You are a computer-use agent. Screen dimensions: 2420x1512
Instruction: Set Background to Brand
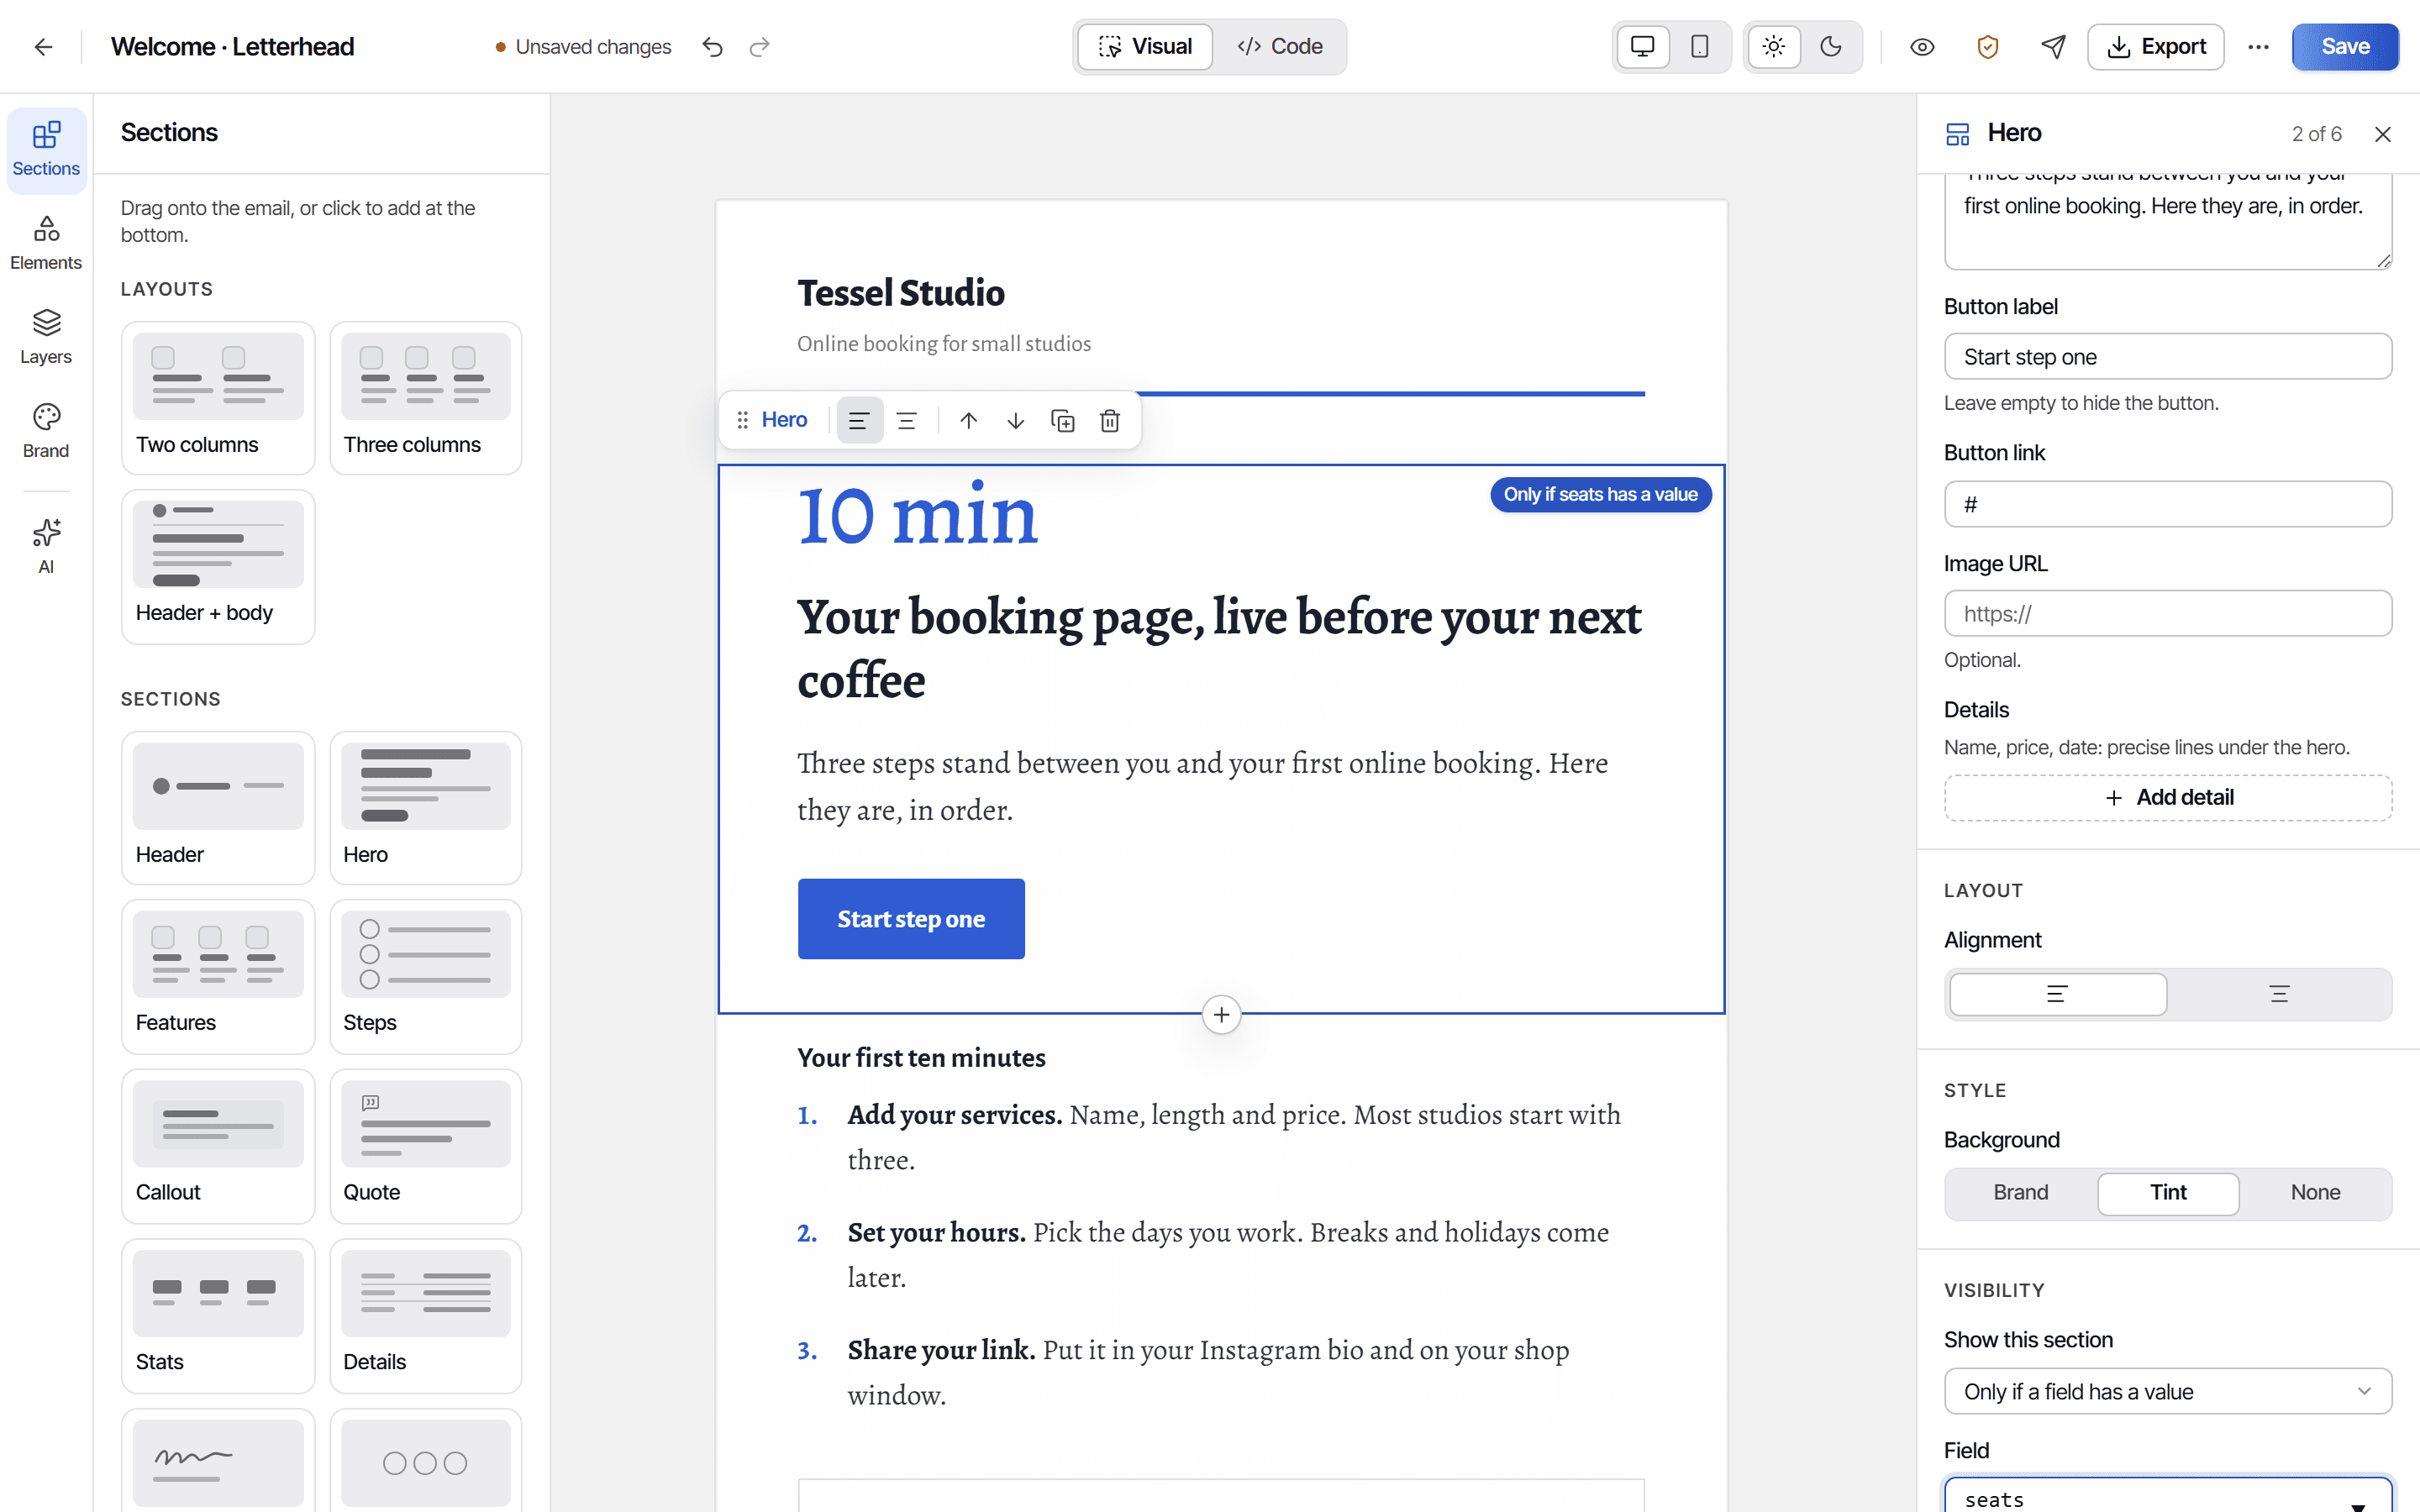pos(2021,1192)
